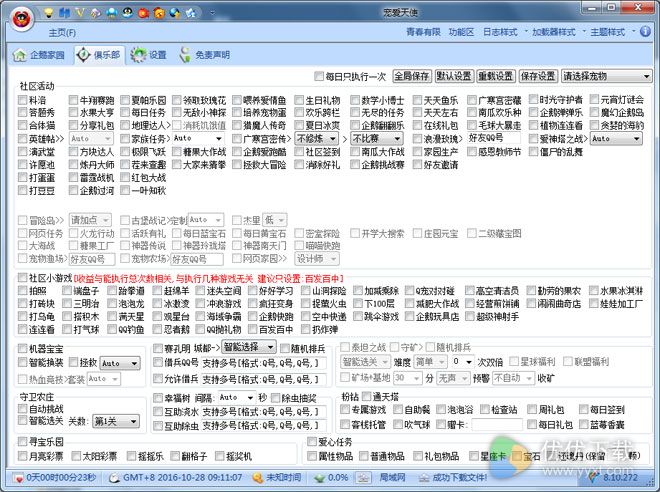
Task: Click the yellow V quick-access icon
Action: coord(80,13)
